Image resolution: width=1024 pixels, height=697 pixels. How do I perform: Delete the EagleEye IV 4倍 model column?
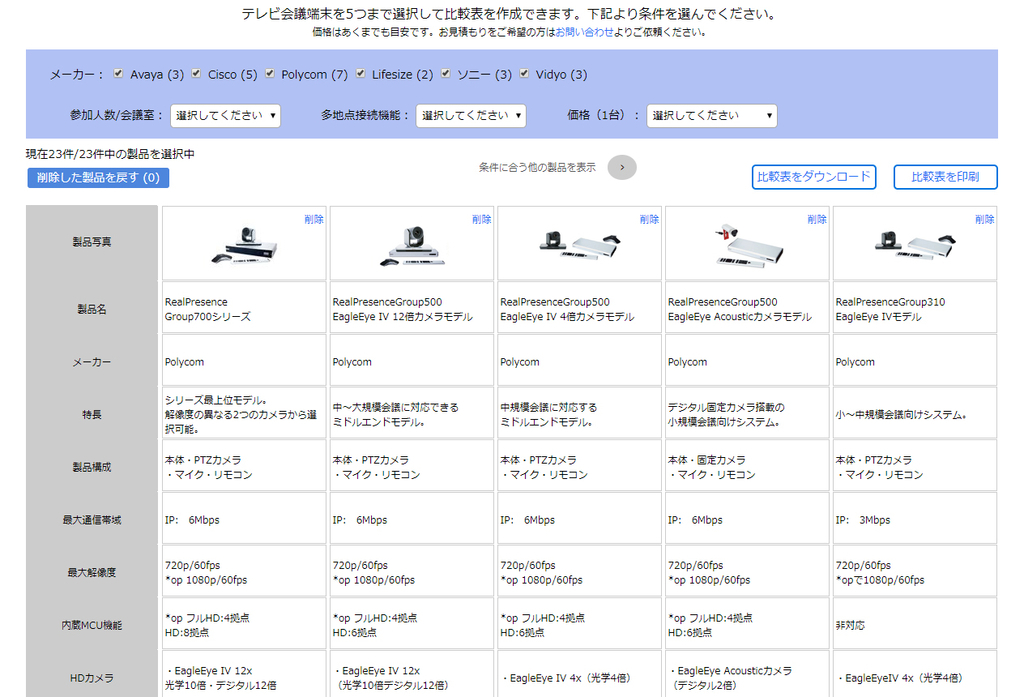click(649, 219)
